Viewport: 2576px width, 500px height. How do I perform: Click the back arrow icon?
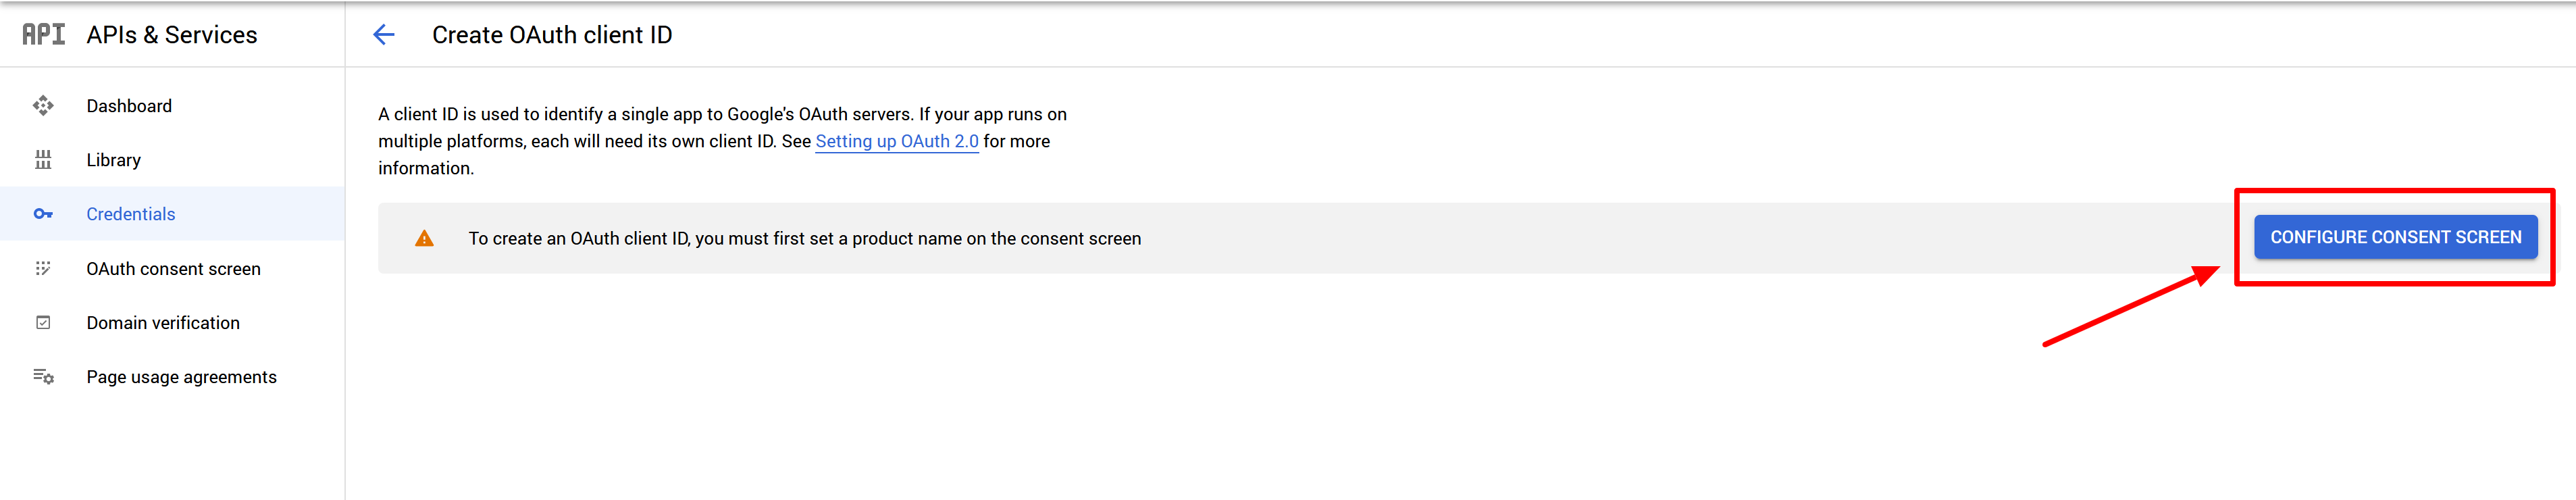click(384, 35)
